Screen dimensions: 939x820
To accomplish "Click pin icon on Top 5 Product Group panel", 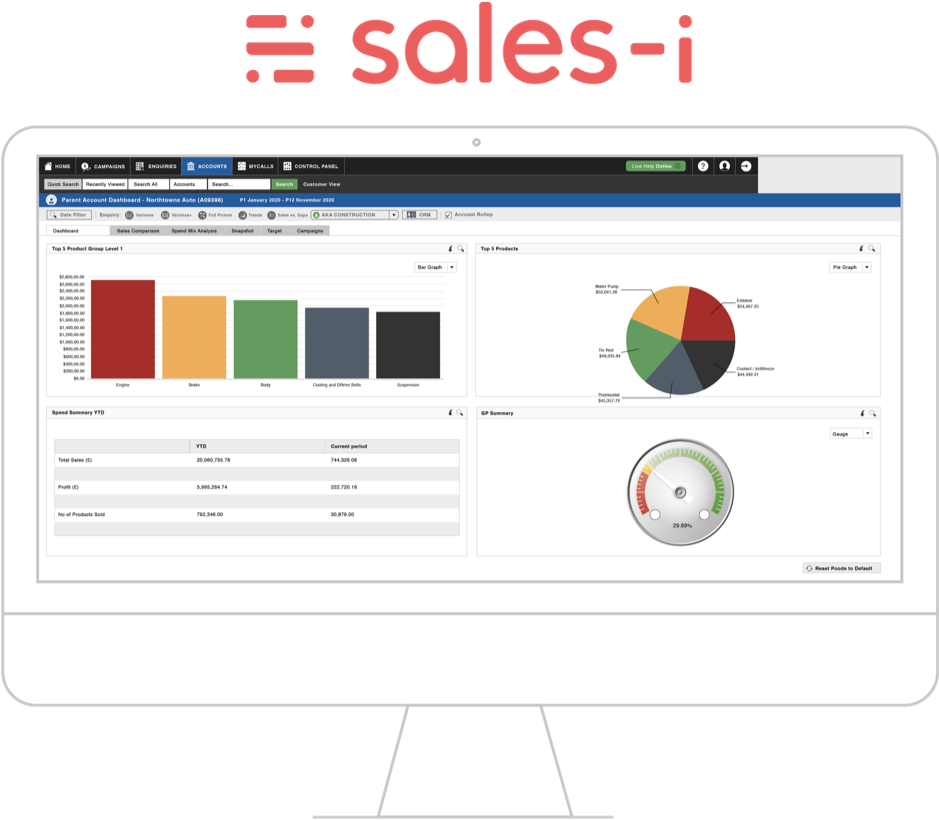I will (450, 249).
